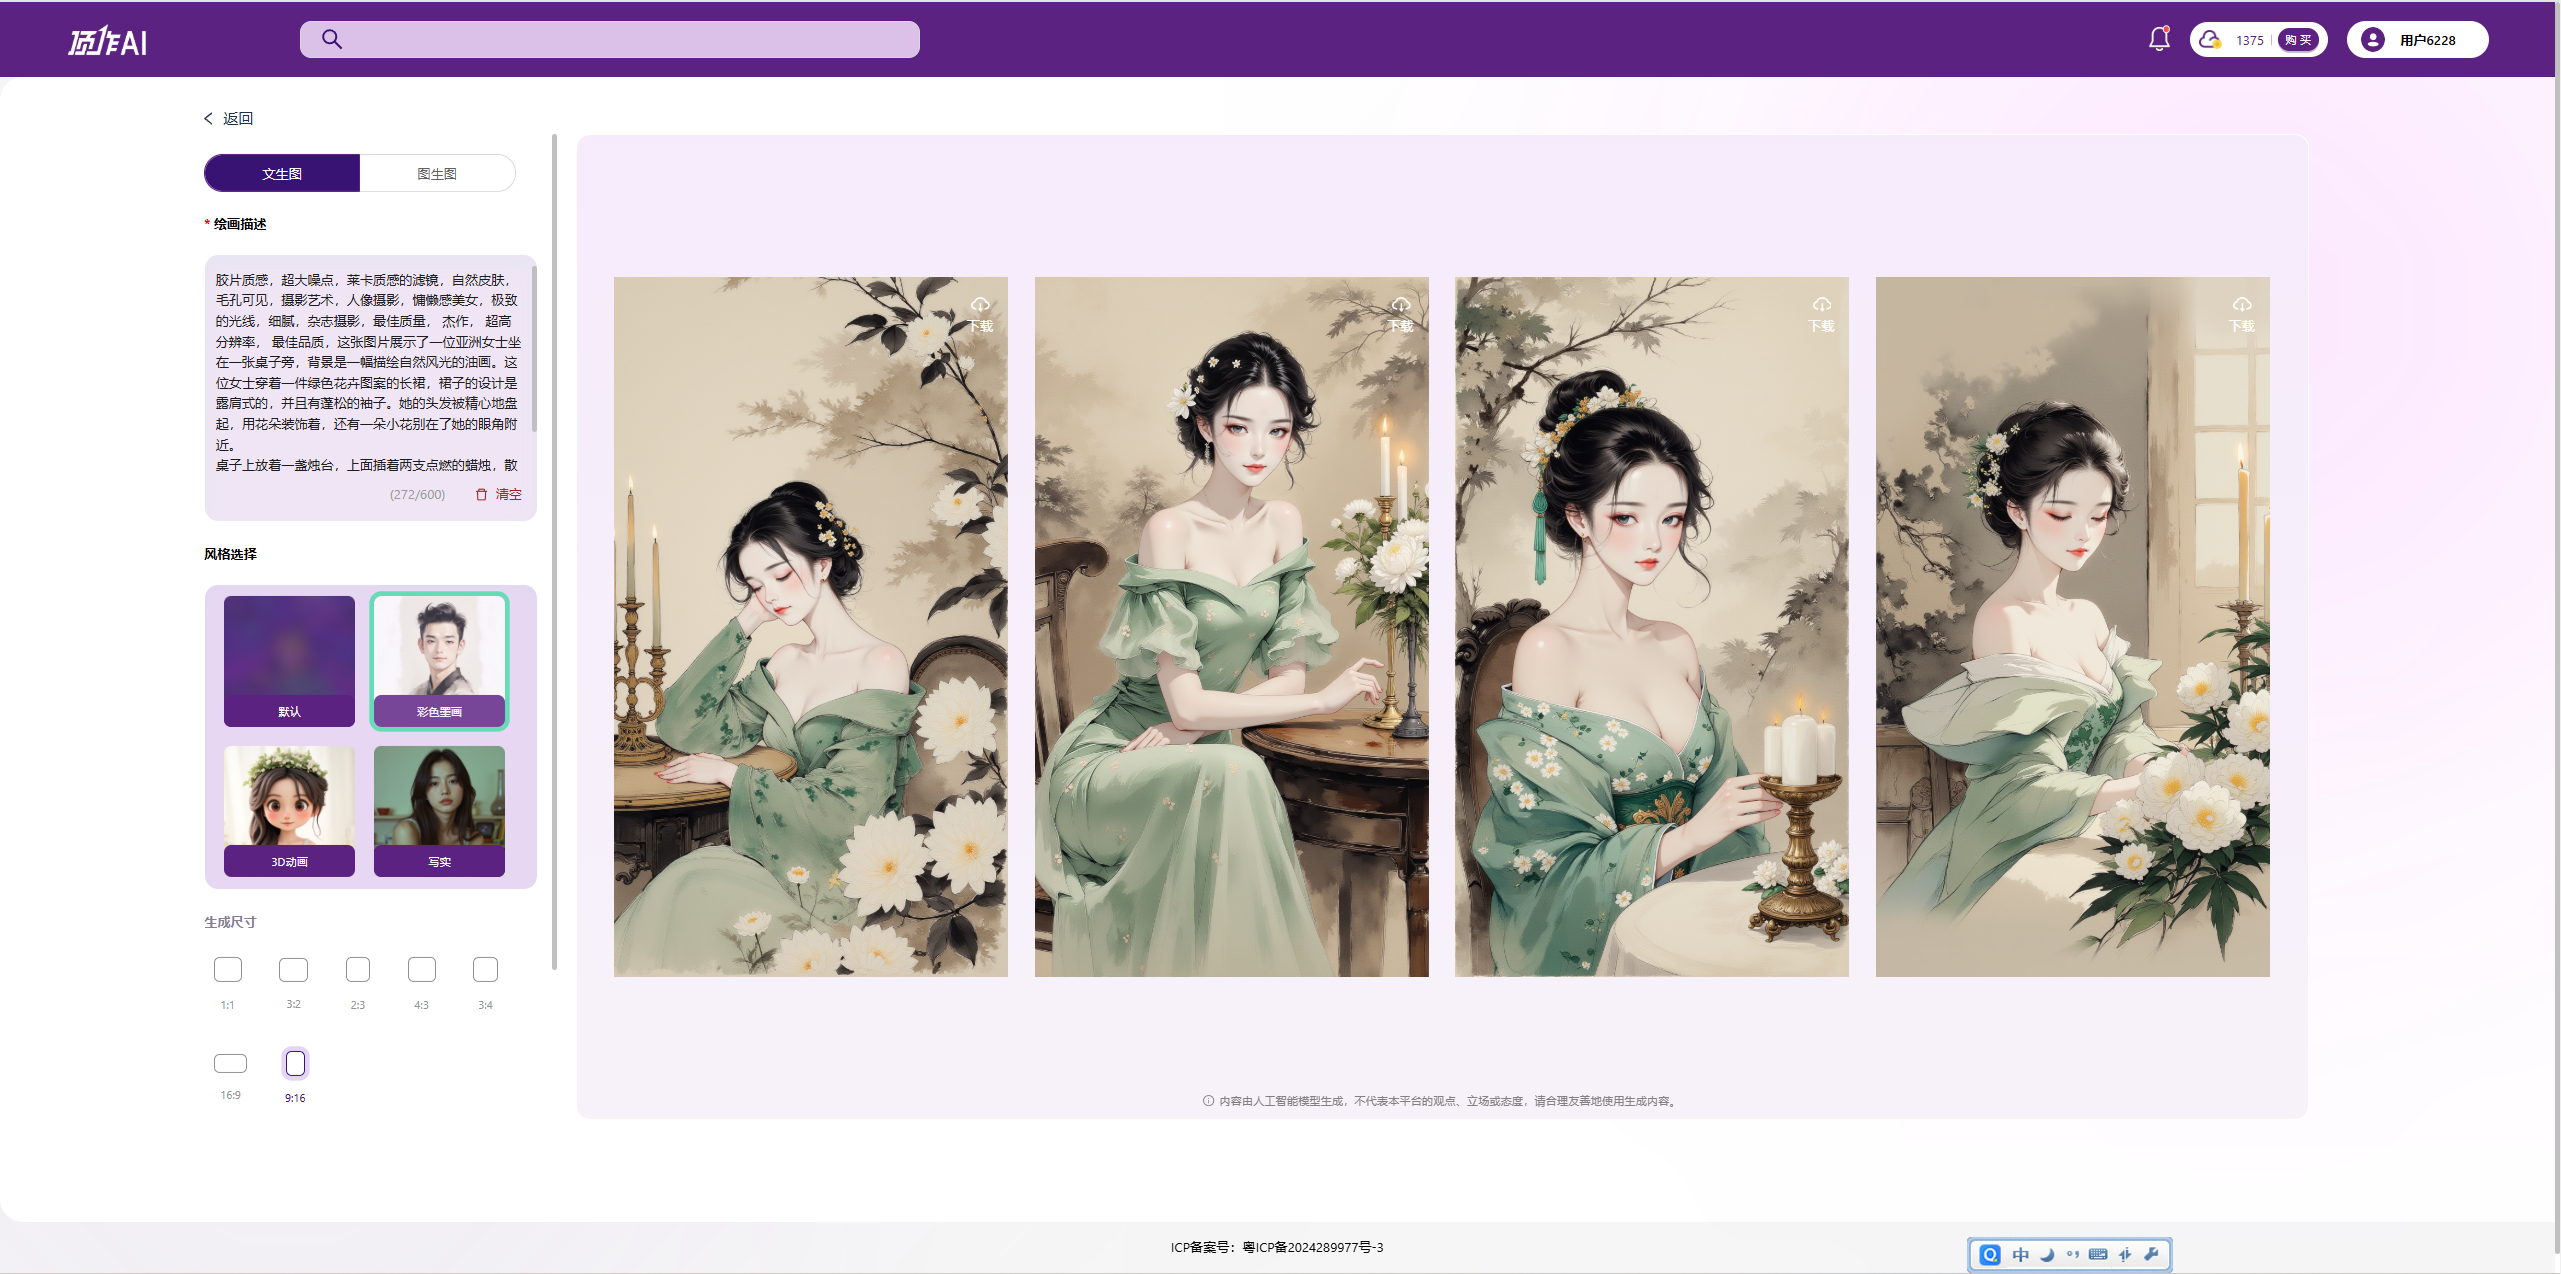Choose the 3D动画 style thumbnail

289,810
